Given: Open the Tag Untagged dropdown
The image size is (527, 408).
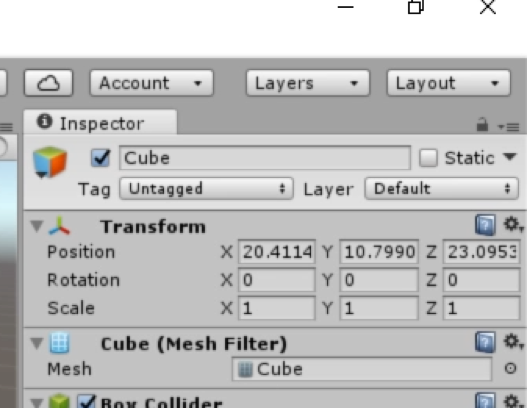Looking at the screenshot, I should (x=206, y=189).
